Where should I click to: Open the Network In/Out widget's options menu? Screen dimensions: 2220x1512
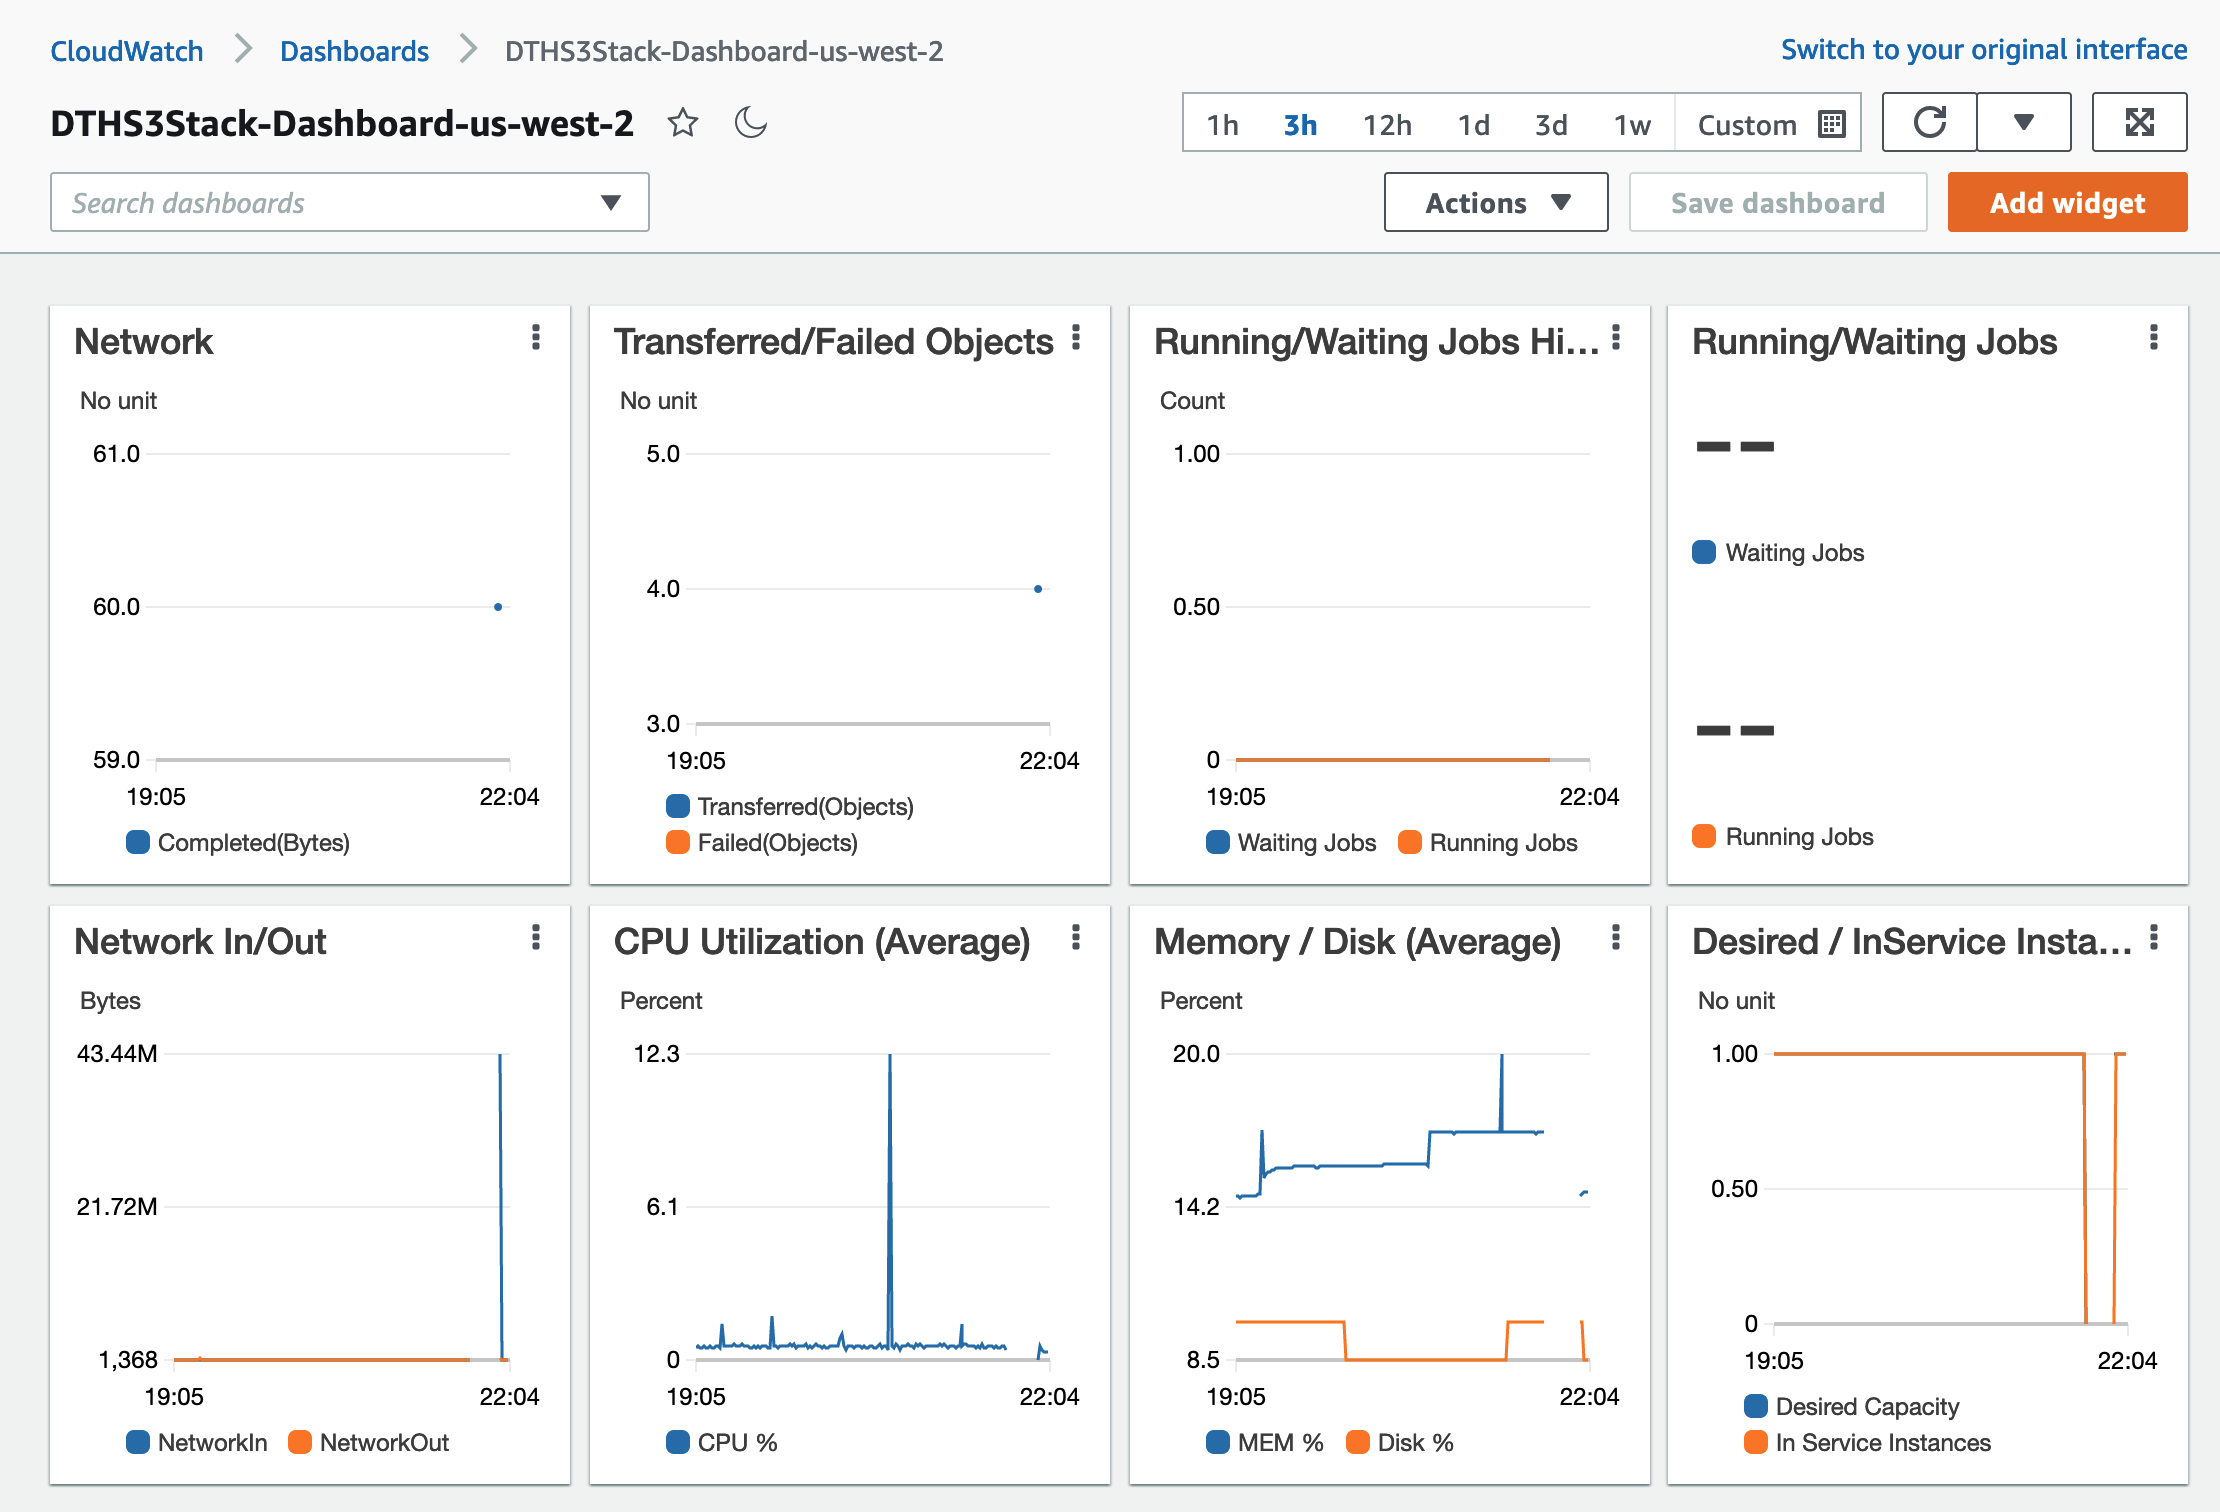(536, 938)
